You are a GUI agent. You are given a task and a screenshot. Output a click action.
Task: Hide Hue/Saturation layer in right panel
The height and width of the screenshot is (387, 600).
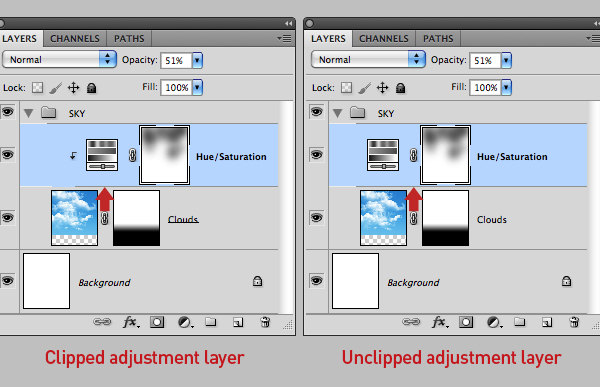point(316,155)
